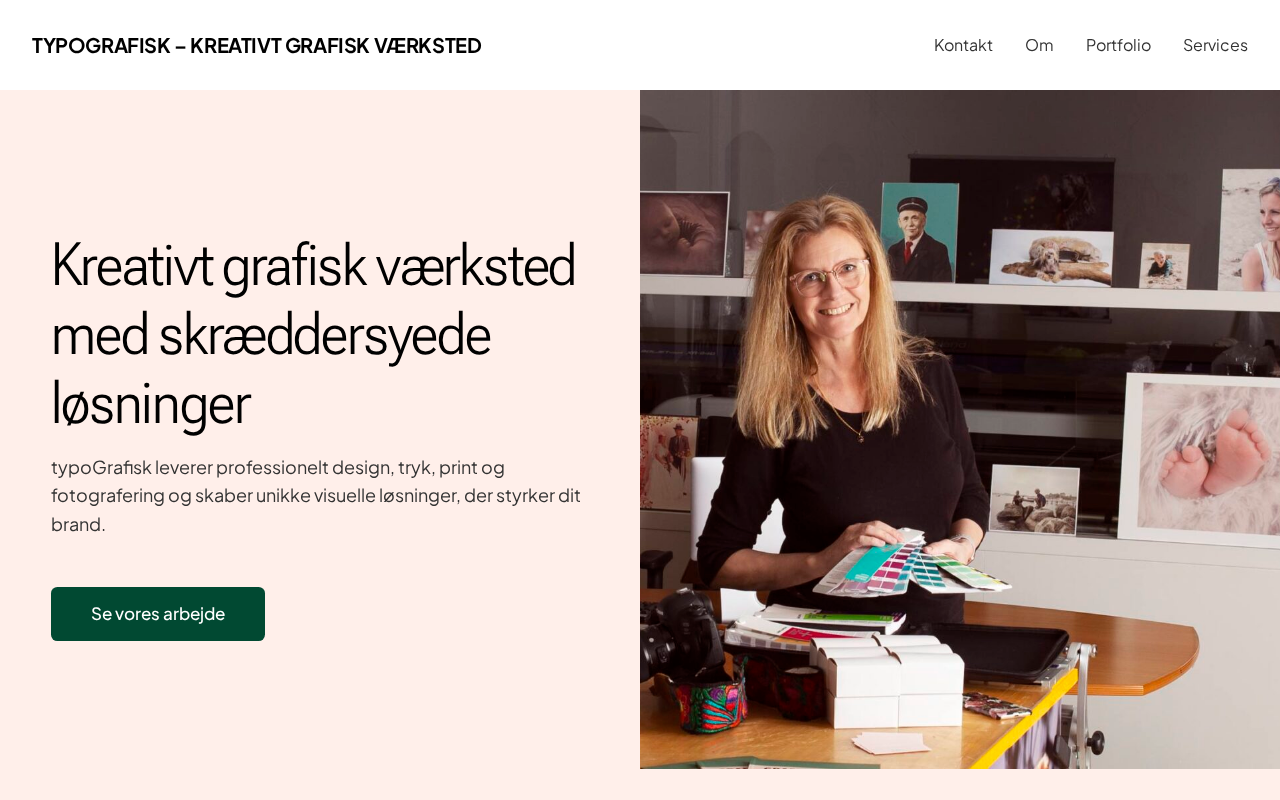Click the framed sleeping newborn photo
Screen dimensions: 1280x800
(x=684, y=234)
